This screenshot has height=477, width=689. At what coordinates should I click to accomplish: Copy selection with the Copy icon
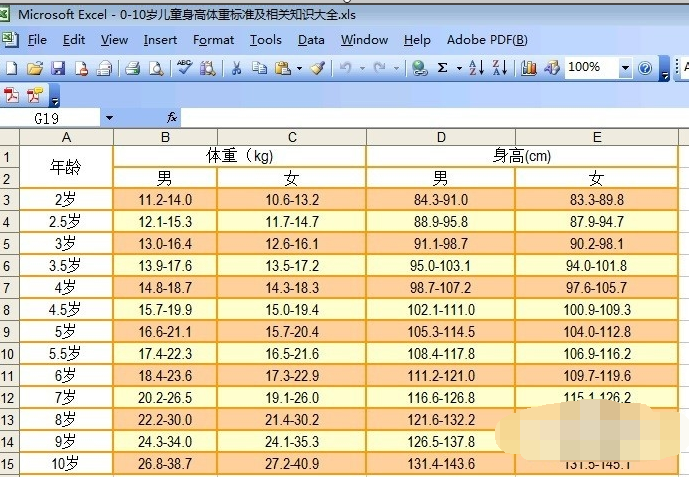[259, 68]
